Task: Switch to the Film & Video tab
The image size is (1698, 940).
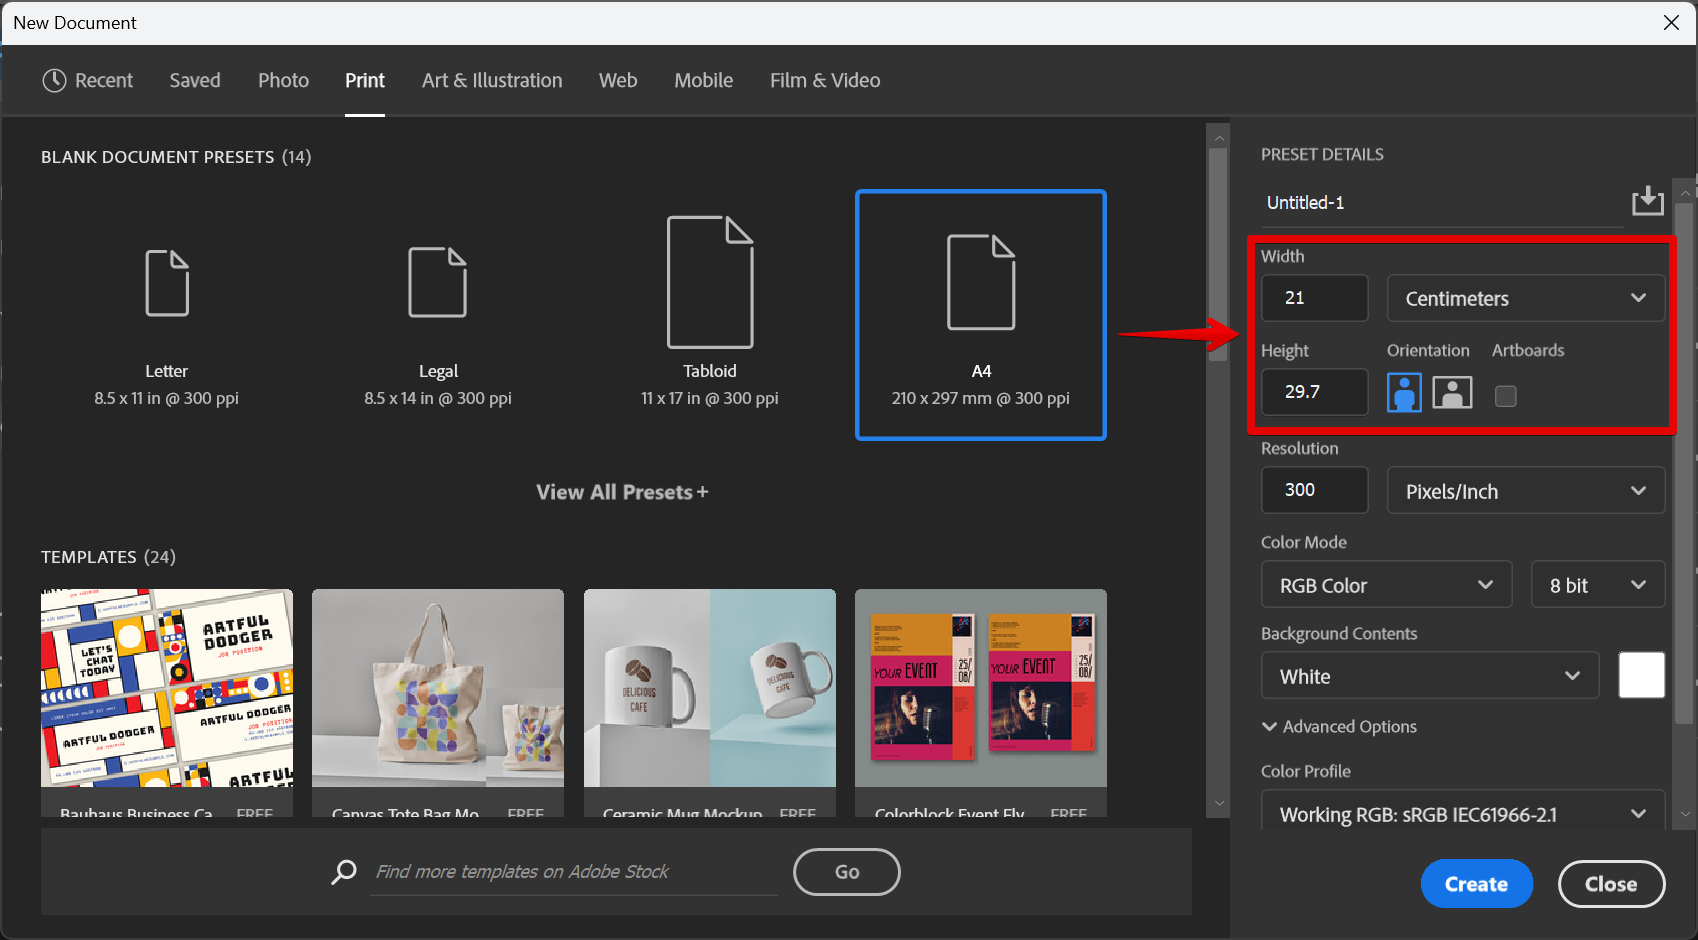Action: [825, 80]
